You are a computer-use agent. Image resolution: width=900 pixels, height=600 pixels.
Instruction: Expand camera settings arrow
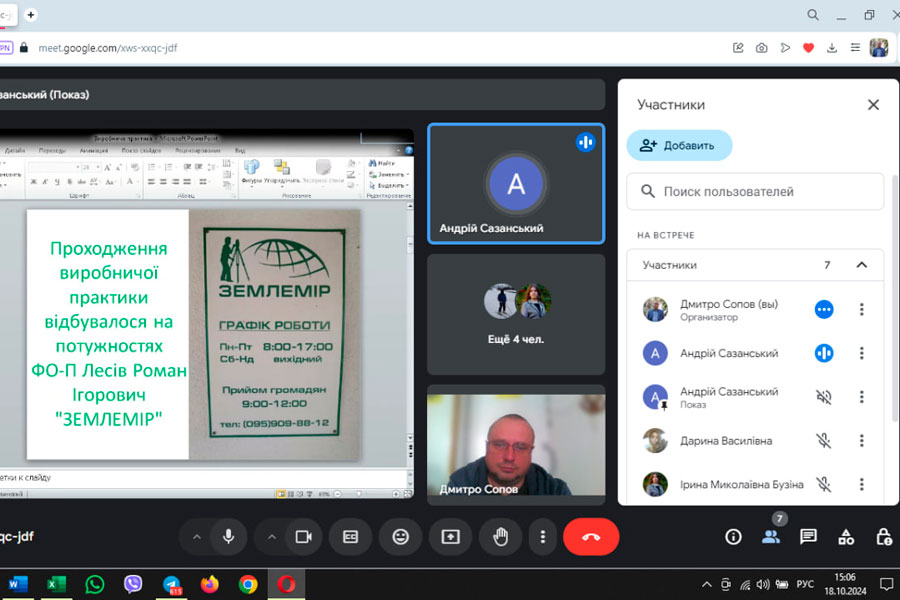click(271, 537)
